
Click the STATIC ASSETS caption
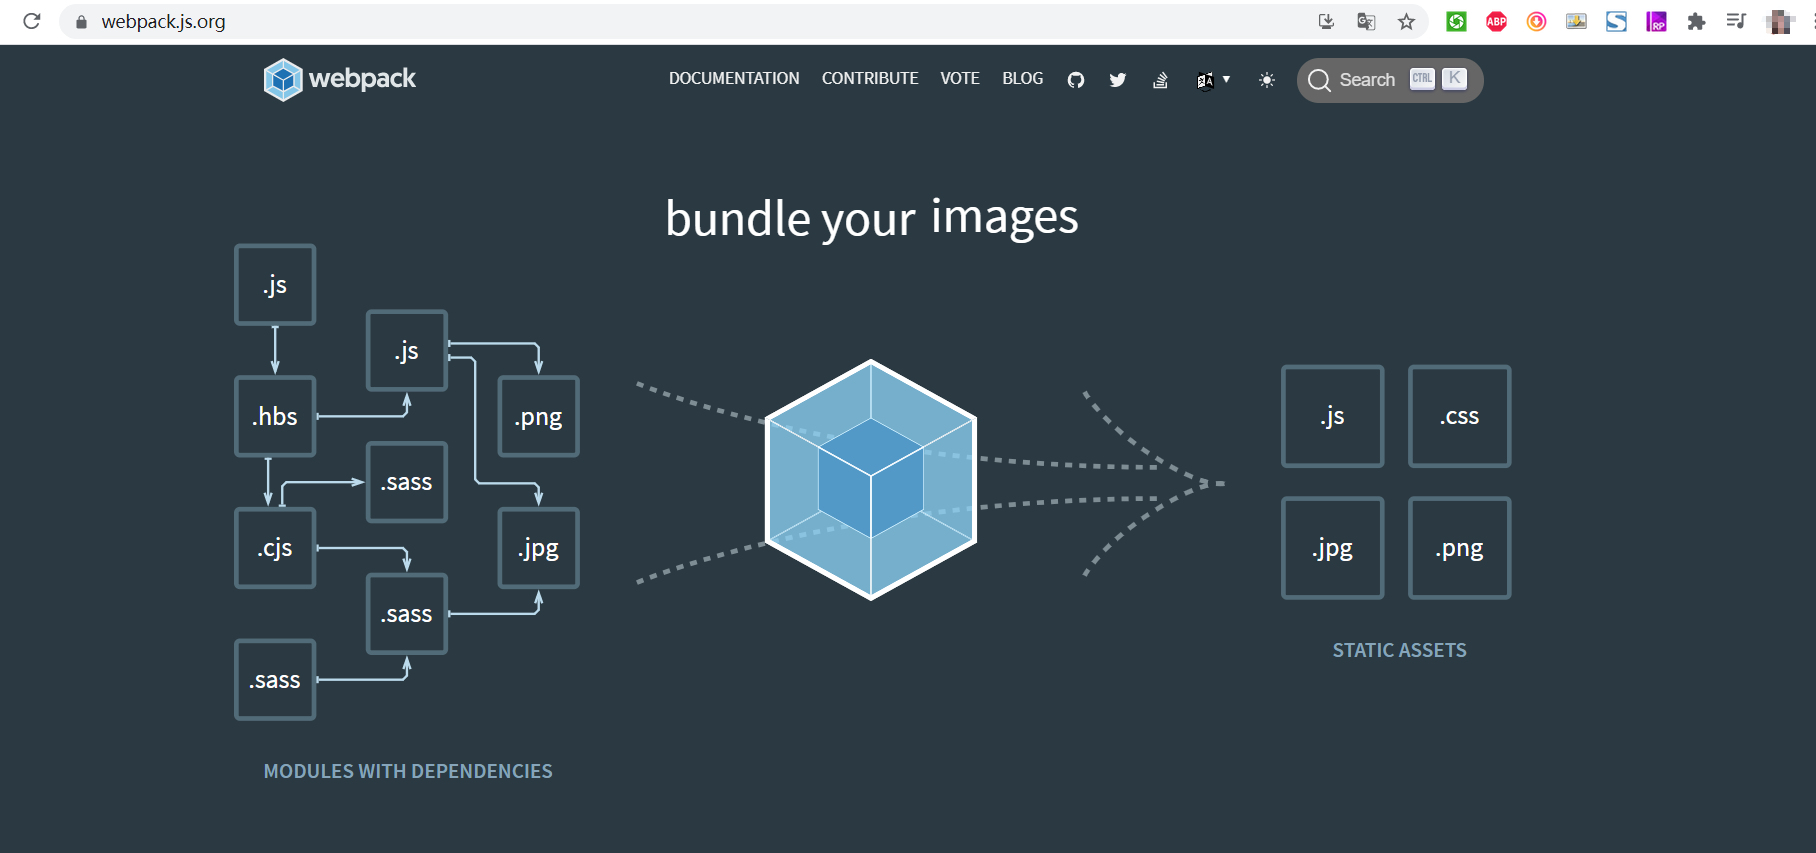pos(1399,650)
